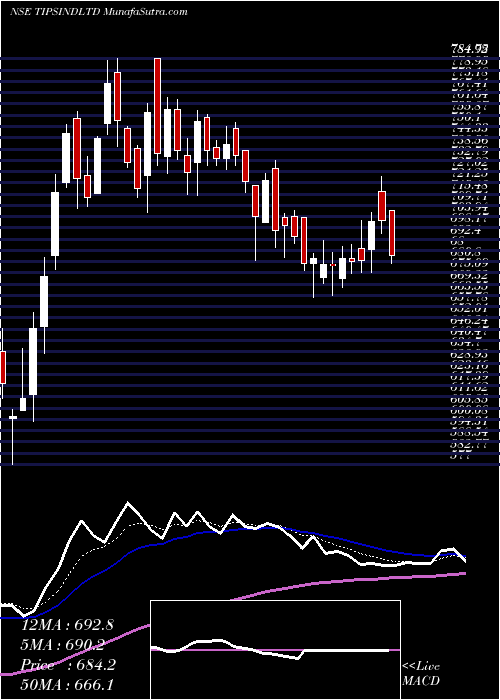Click the NSE TIPSINDLTD chart title
500x700 pixels.
55,11
